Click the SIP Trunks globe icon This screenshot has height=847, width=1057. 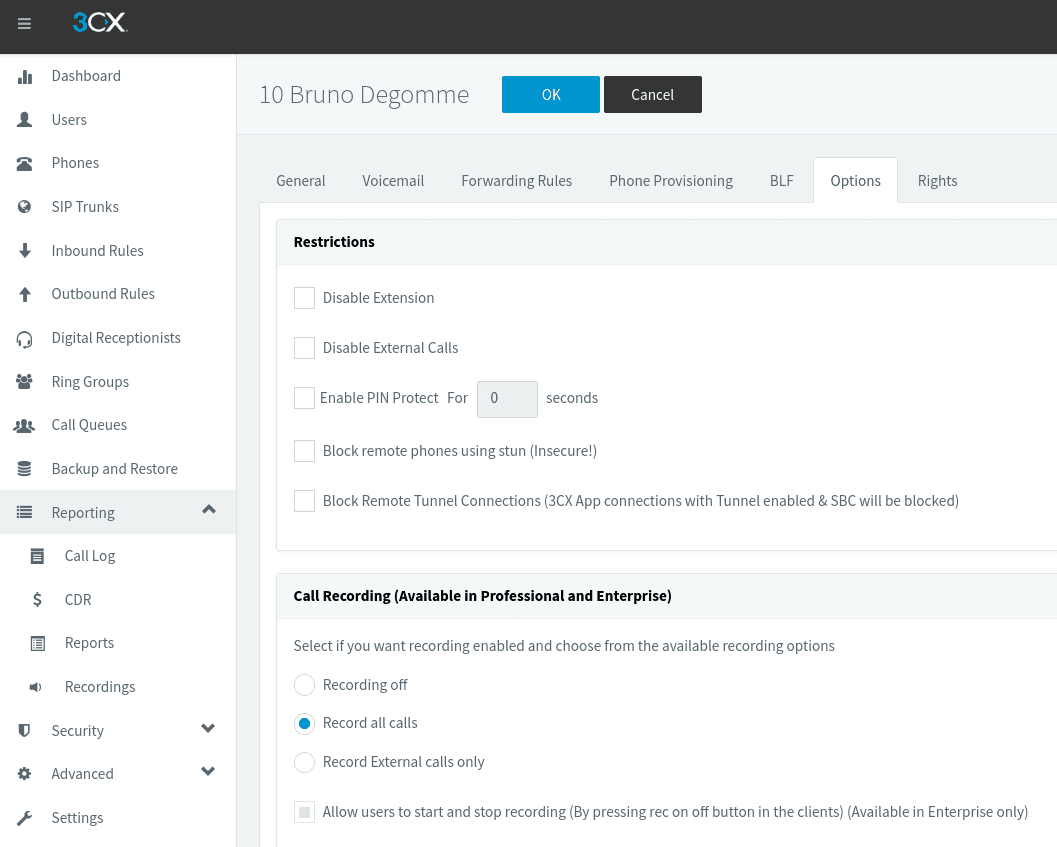click(25, 207)
